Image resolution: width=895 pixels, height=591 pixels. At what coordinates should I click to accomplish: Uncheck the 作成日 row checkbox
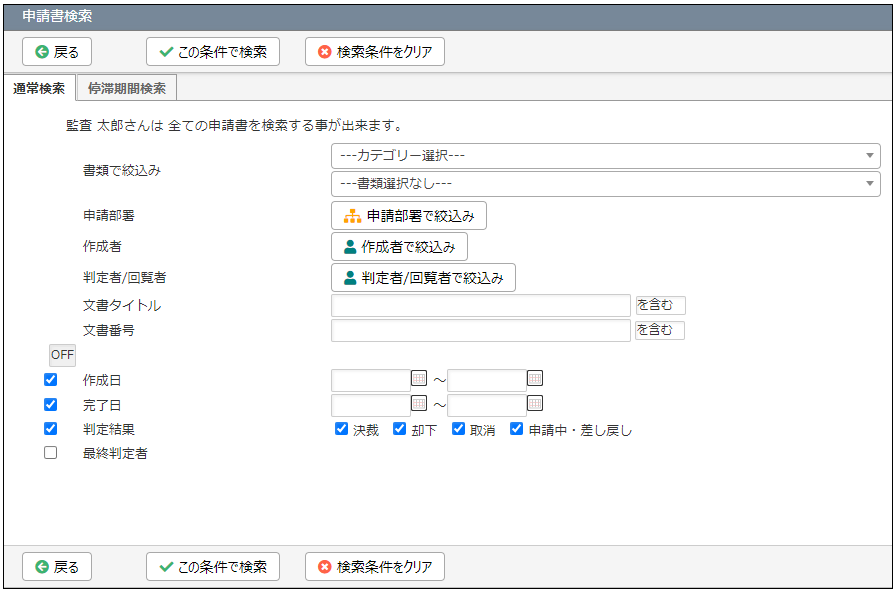tap(51, 379)
